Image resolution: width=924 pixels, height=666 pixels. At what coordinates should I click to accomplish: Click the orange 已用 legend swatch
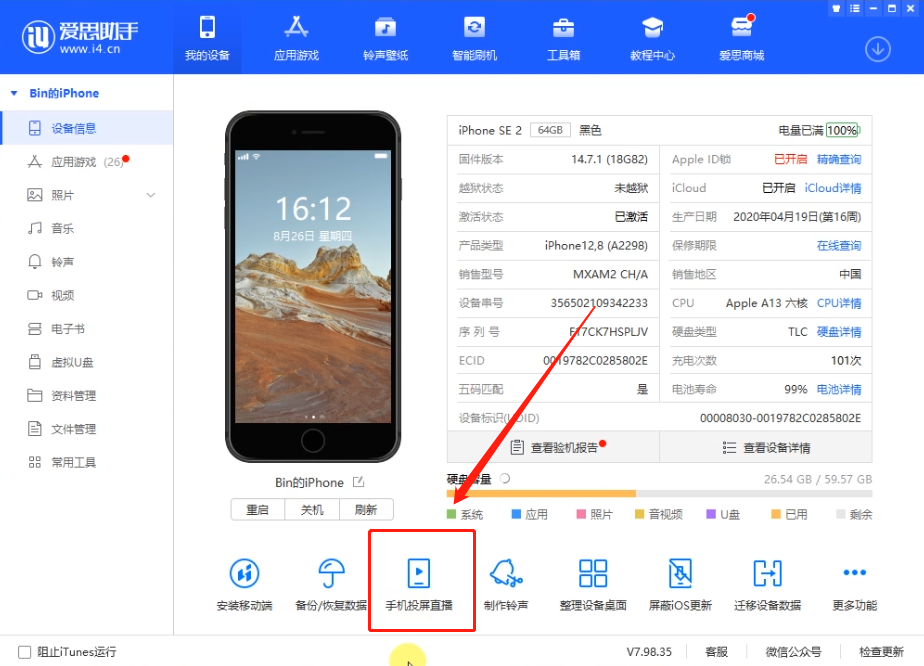[x=776, y=514]
